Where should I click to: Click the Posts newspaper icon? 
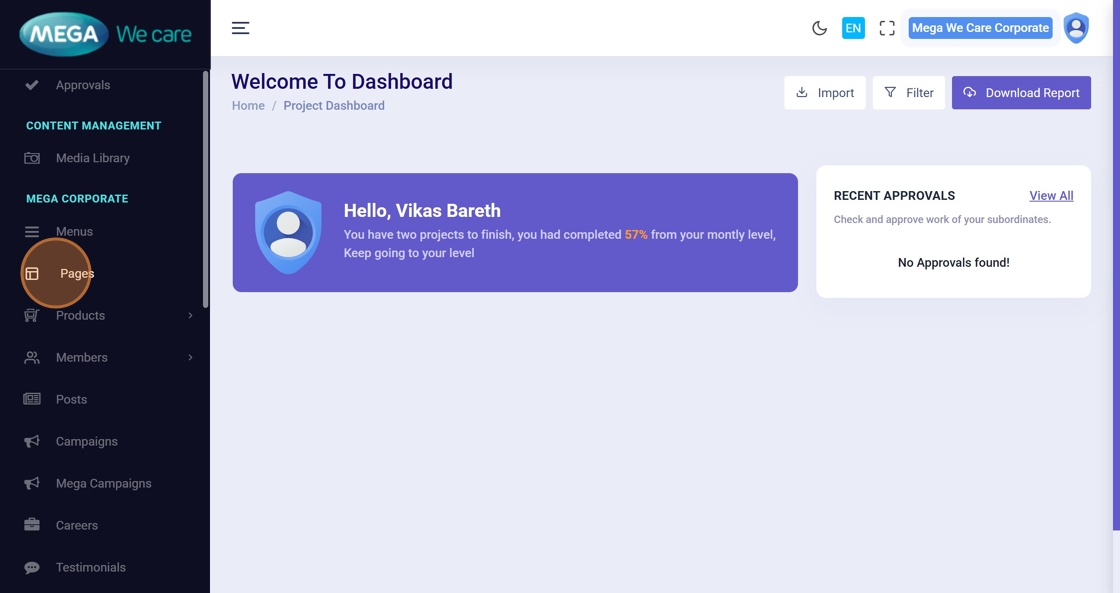tap(32, 399)
